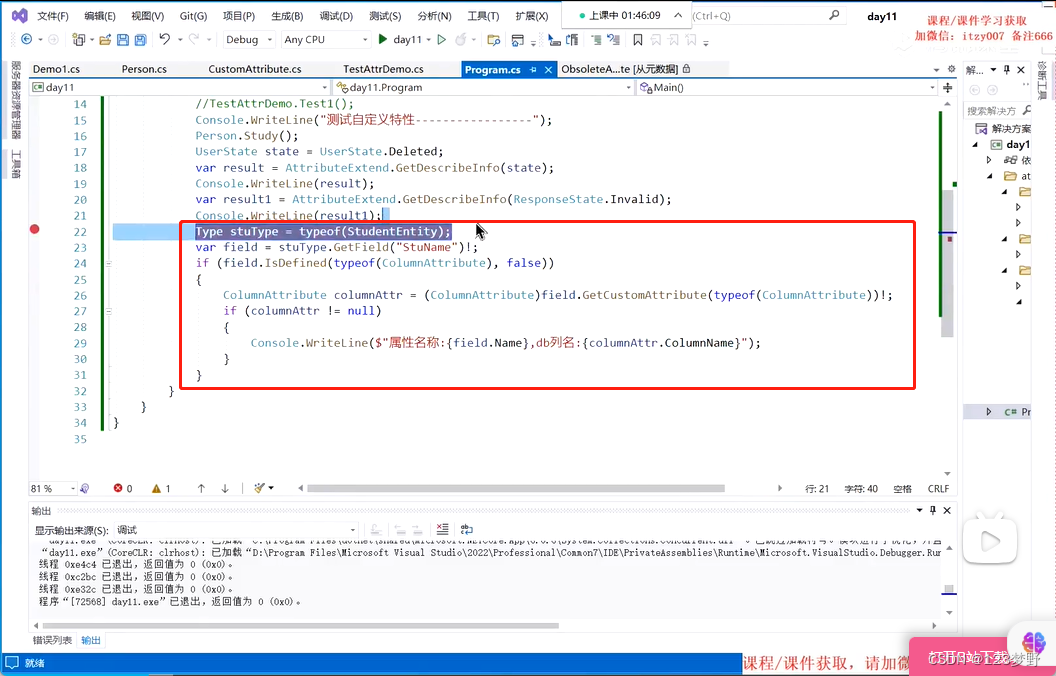Open the 服务器资源管理器 side tab
Screen dimensions: 1056x676
(x=16, y=99)
